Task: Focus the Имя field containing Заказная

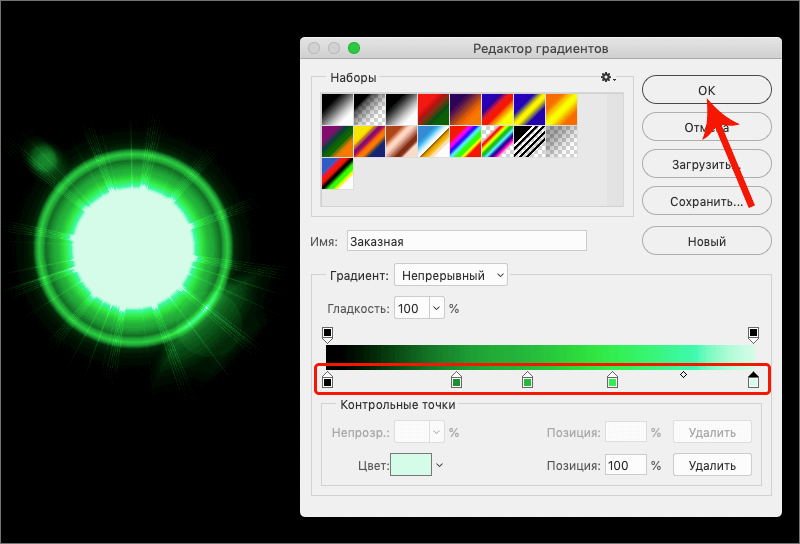Action: pyautogui.click(x=467, y=241)
